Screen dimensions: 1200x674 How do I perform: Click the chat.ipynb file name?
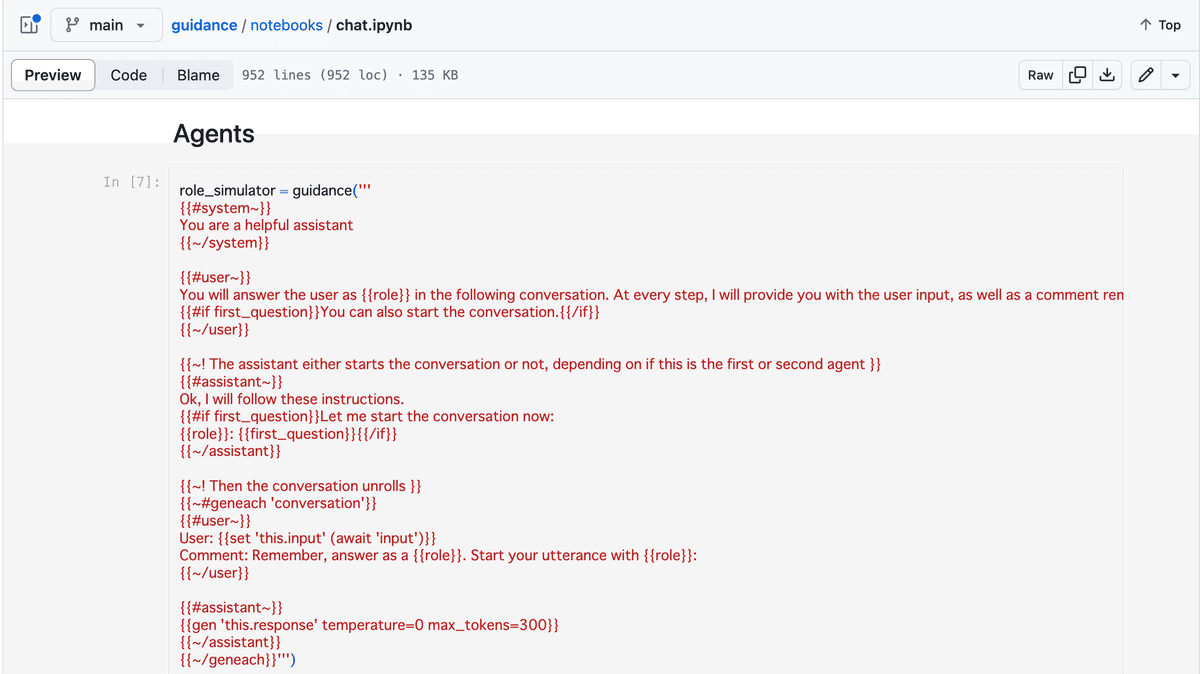374,25
